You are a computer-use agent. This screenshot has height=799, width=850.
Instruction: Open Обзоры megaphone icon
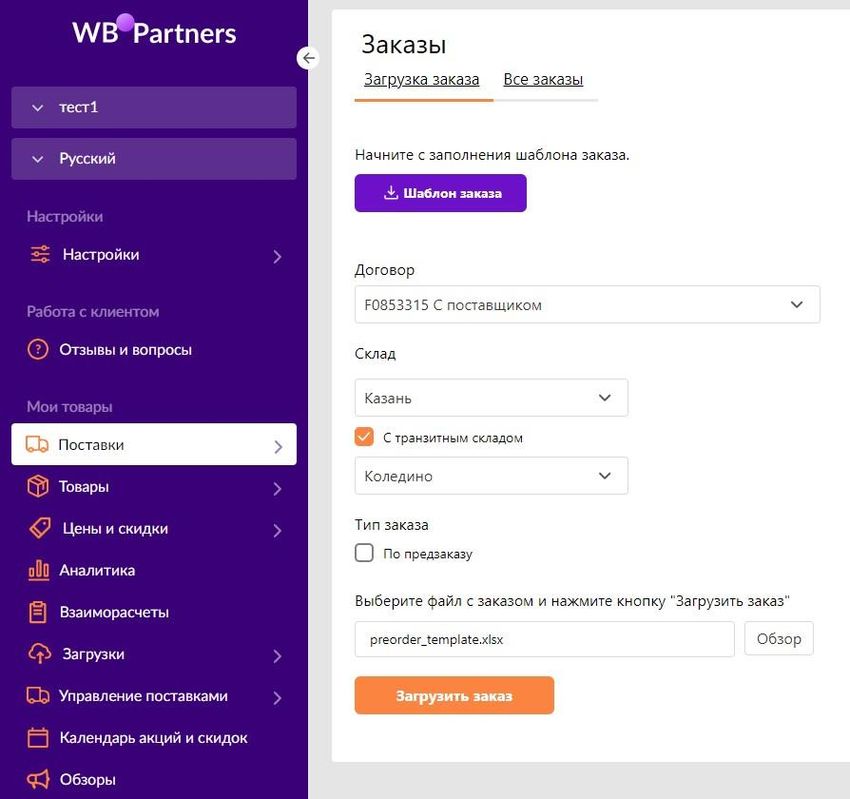pos(38,779)
